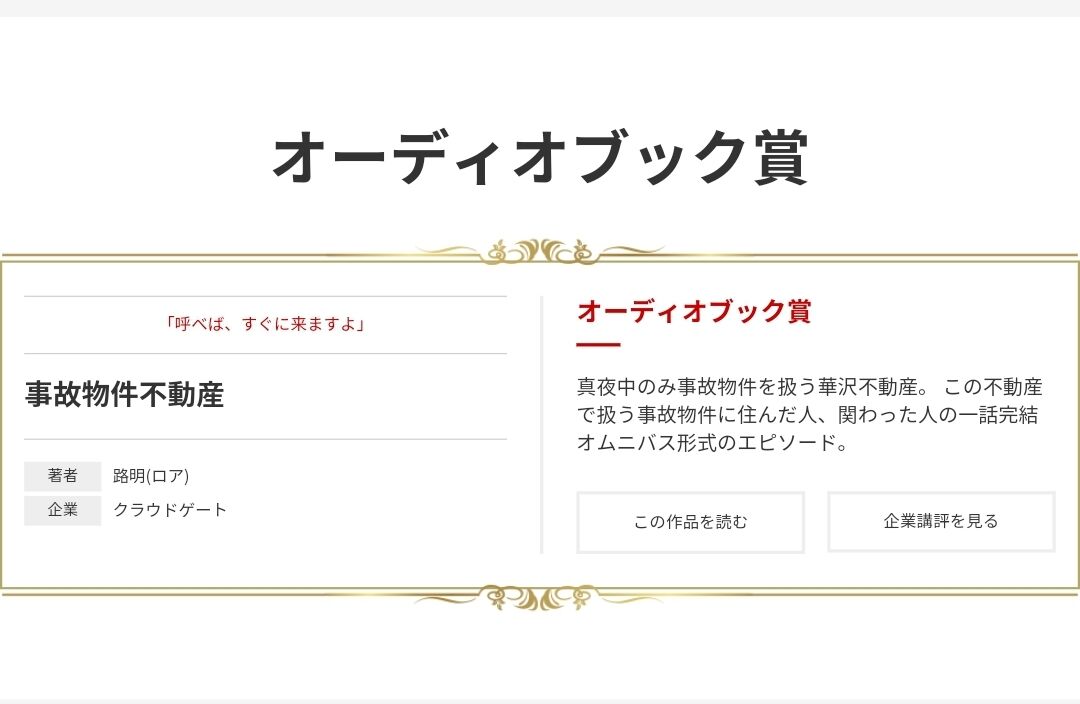
Task: Click the red オーディオブック賞 subheading
Action: tap(694, 311)
